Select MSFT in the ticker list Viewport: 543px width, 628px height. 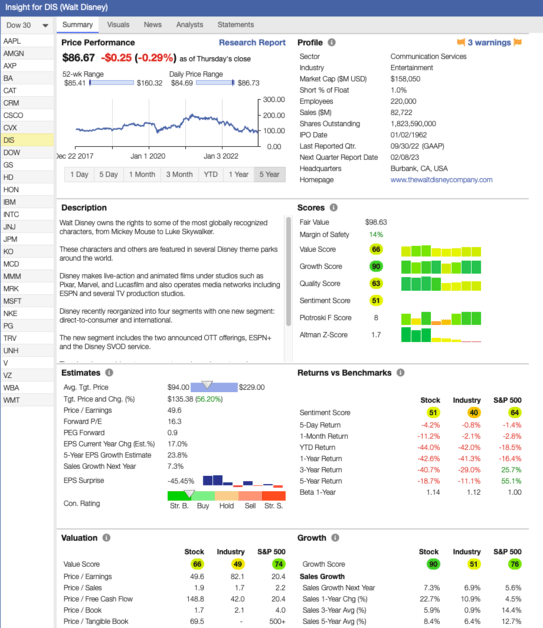(27, 301)
